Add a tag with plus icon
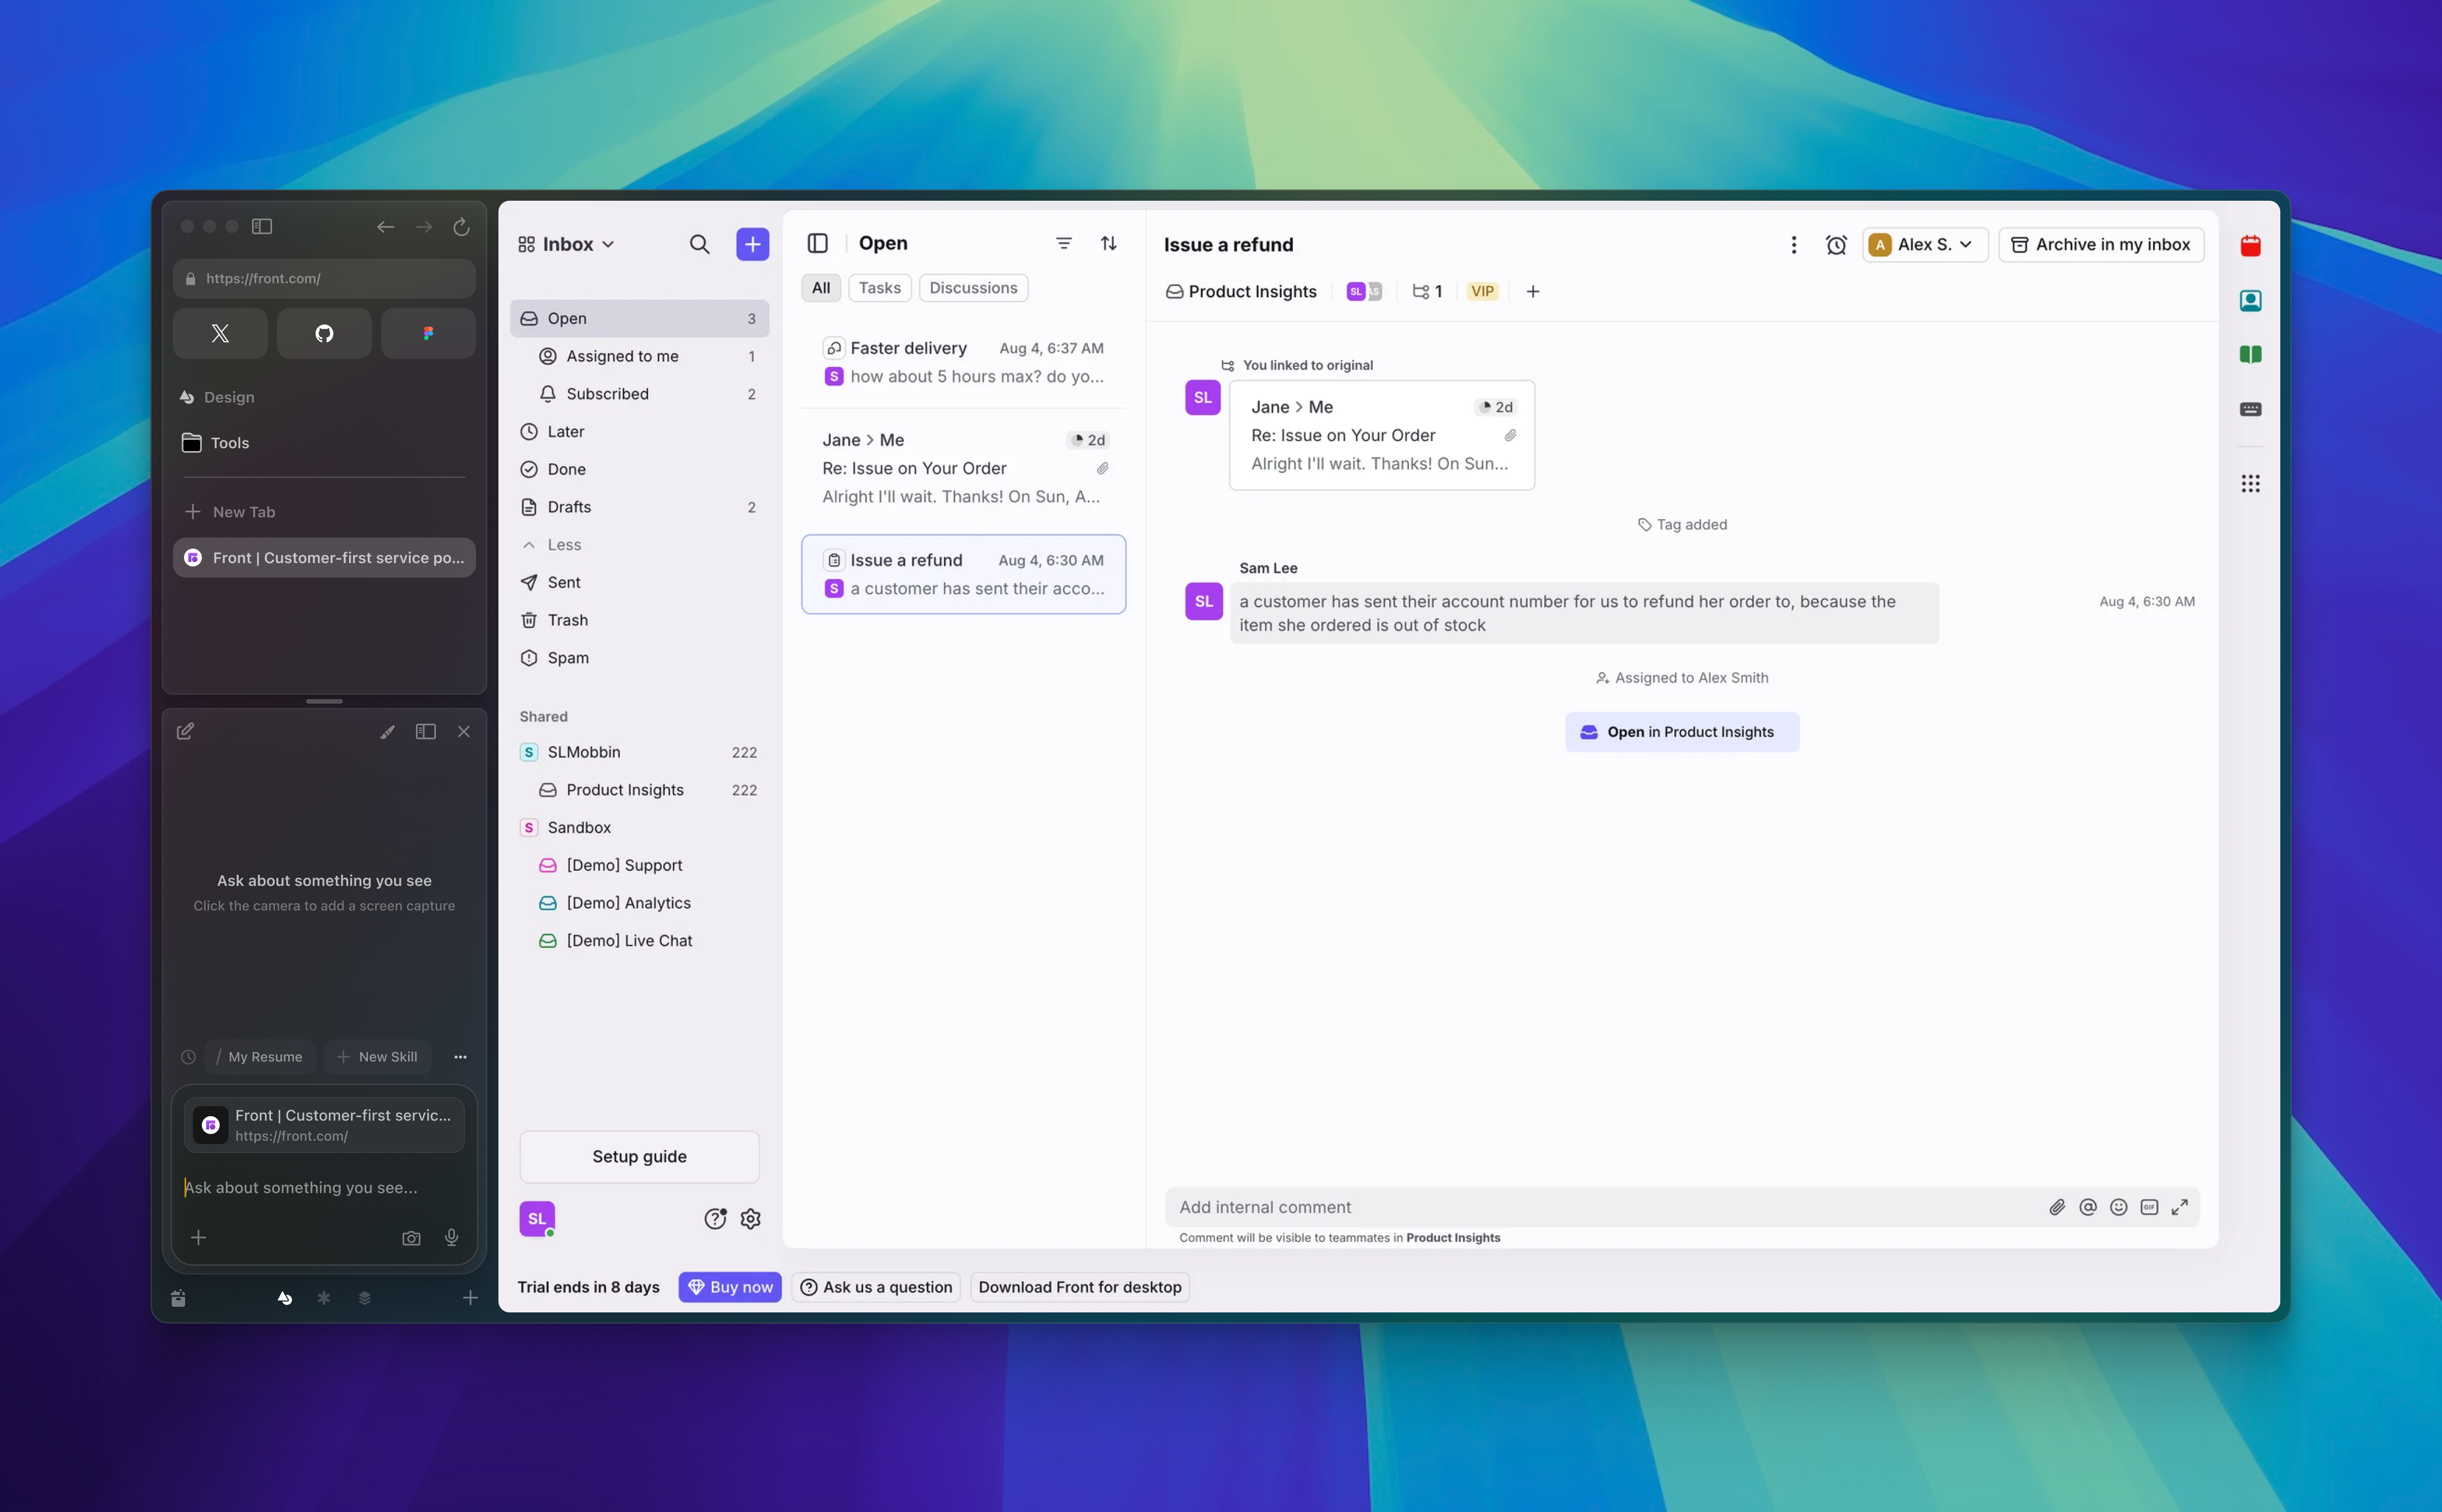 pyautogui.click(x=1533, y=291)
